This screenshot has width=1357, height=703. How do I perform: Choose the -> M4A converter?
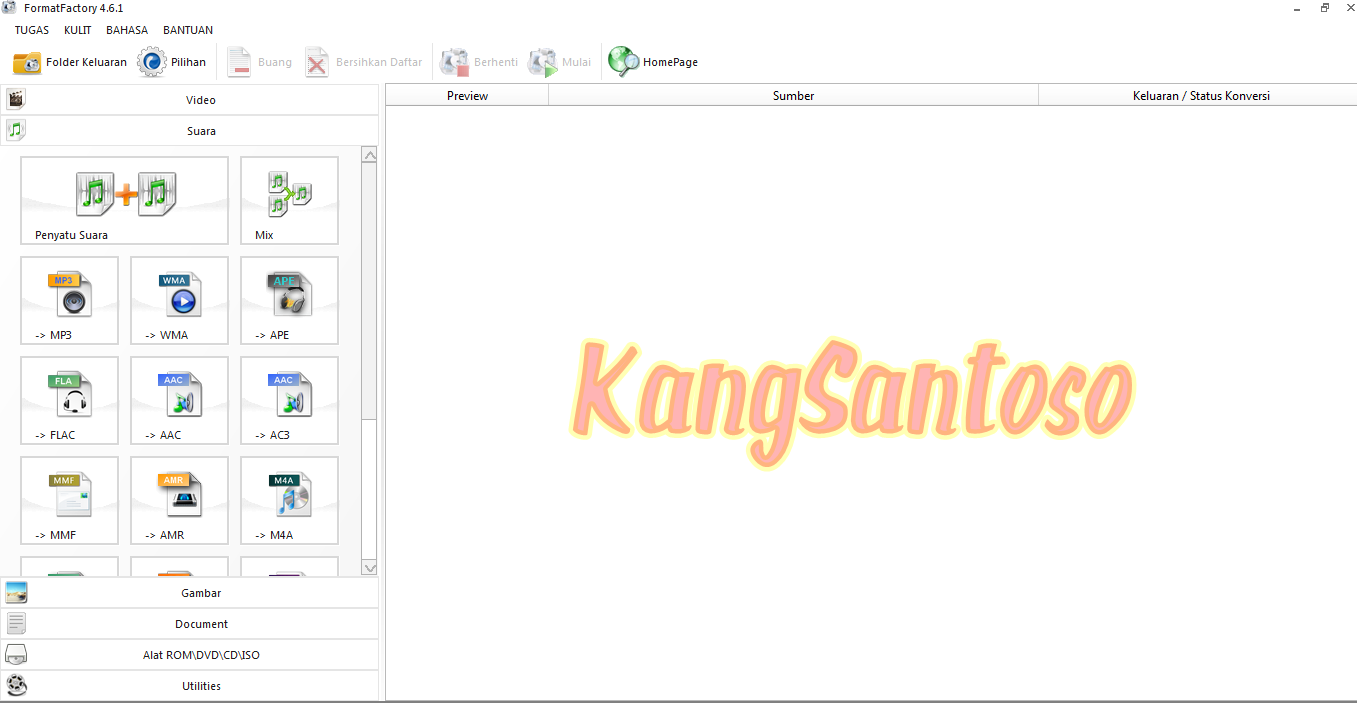pos(289,500)
